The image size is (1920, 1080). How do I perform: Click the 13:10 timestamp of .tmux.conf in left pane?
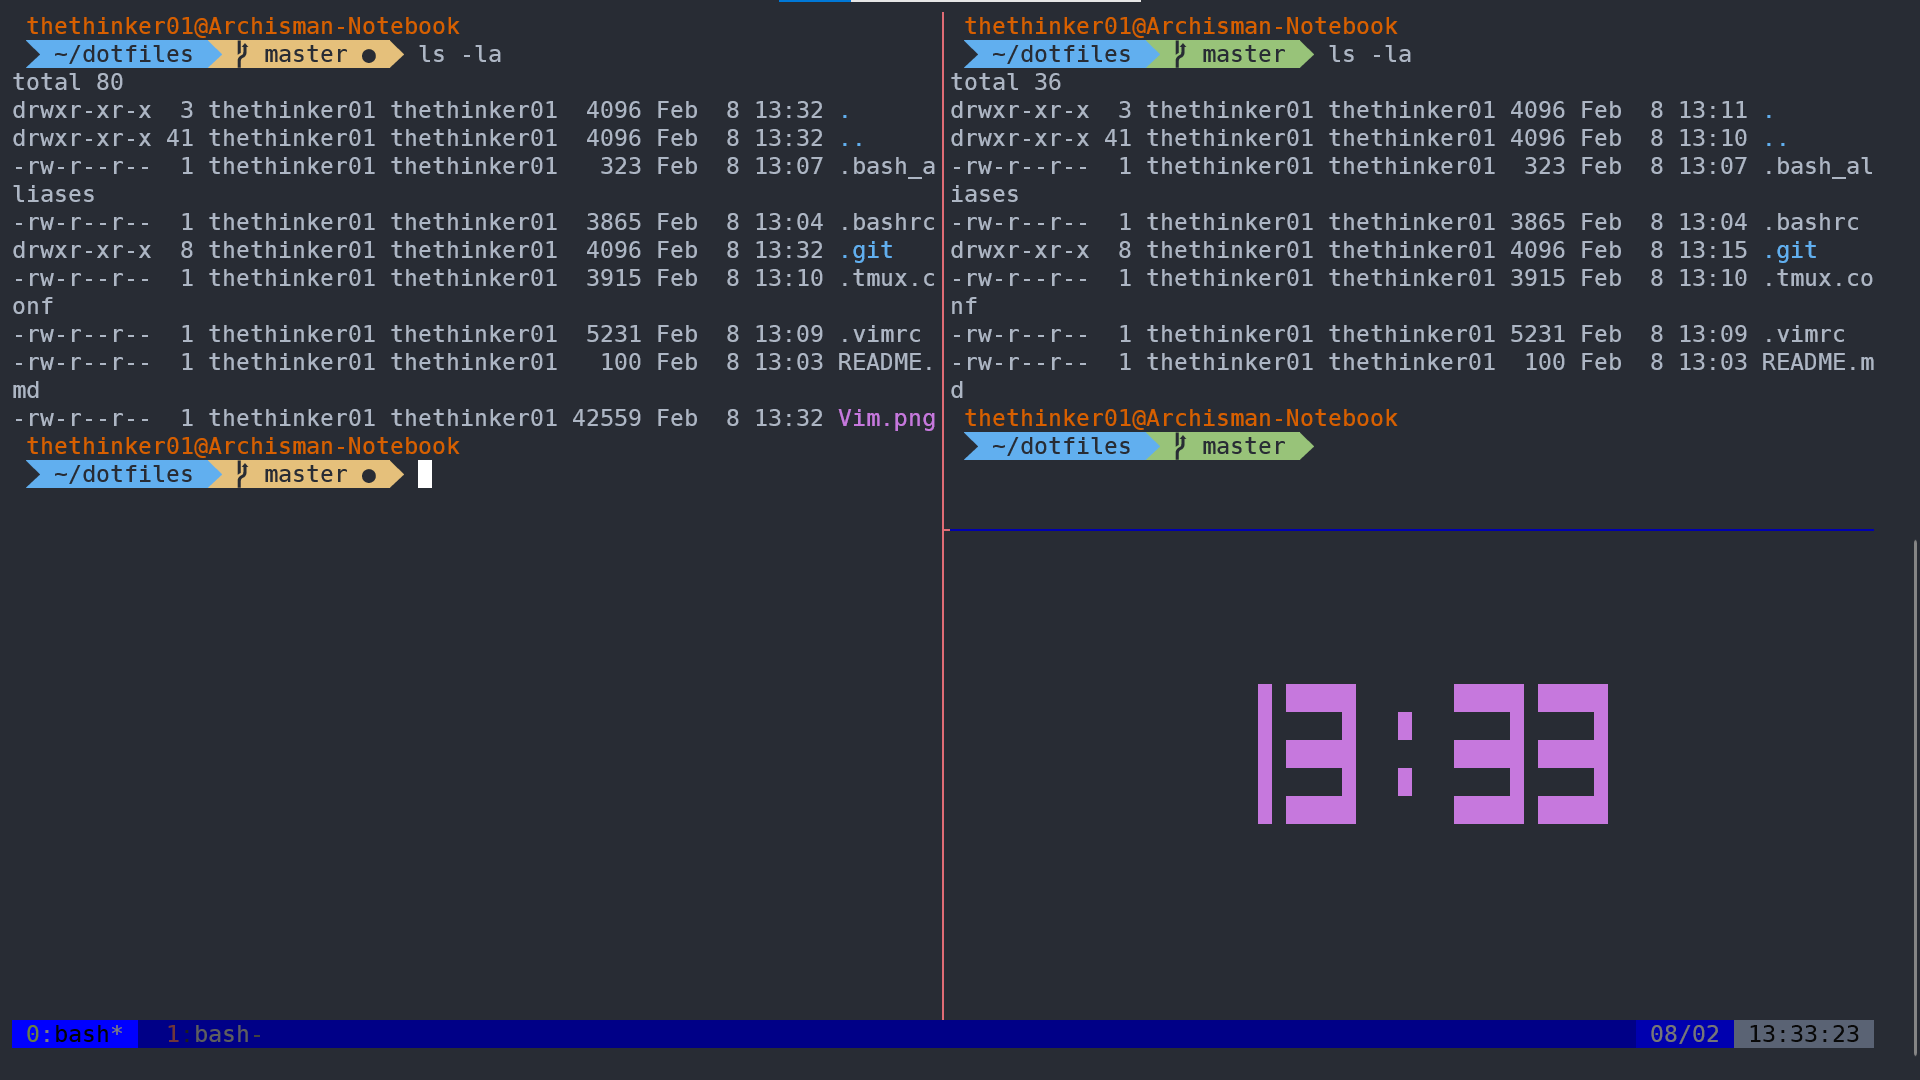pos(789,278)
